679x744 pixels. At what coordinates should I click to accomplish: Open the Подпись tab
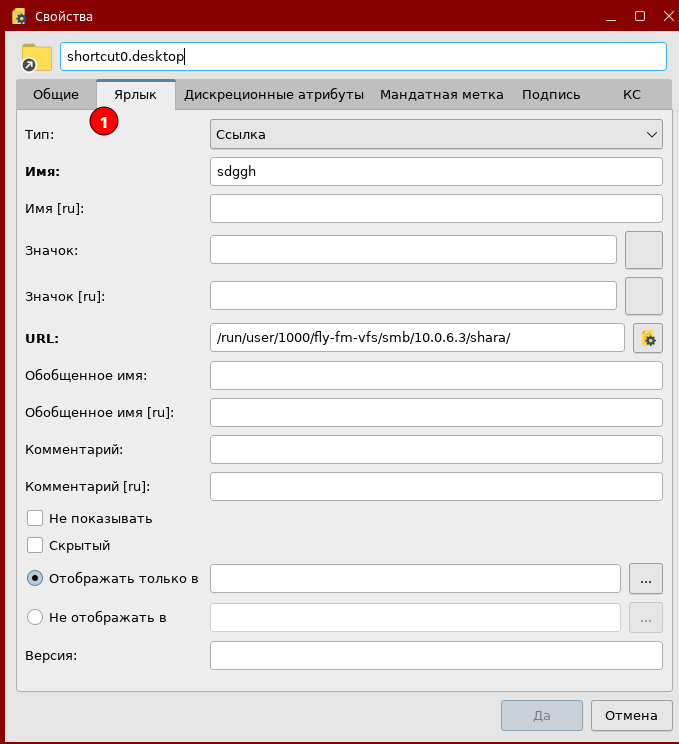[x=550, y=95]
